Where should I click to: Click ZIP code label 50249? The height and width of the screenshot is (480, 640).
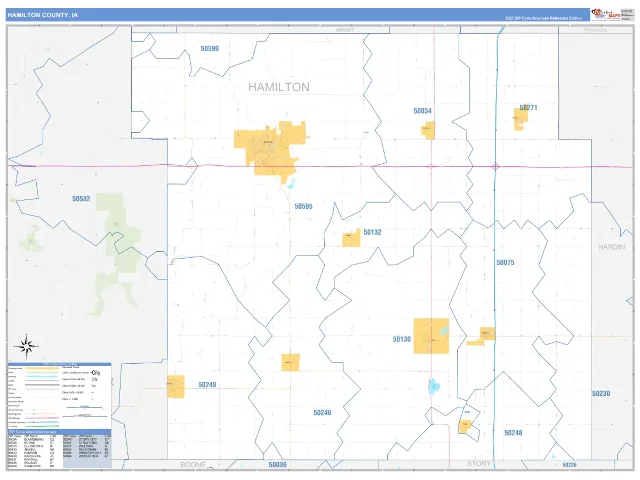click(x=207, y=385)
